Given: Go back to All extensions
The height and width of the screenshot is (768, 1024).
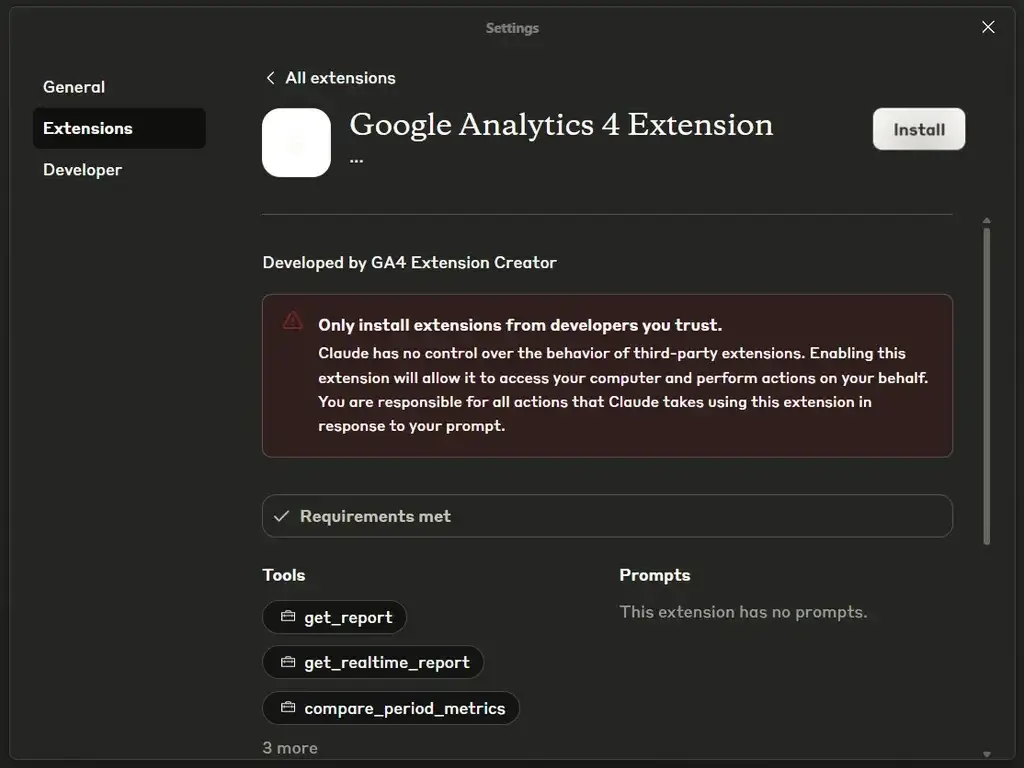Looking at the screenshot, I should pyautogui.click(x=340, y=78).
